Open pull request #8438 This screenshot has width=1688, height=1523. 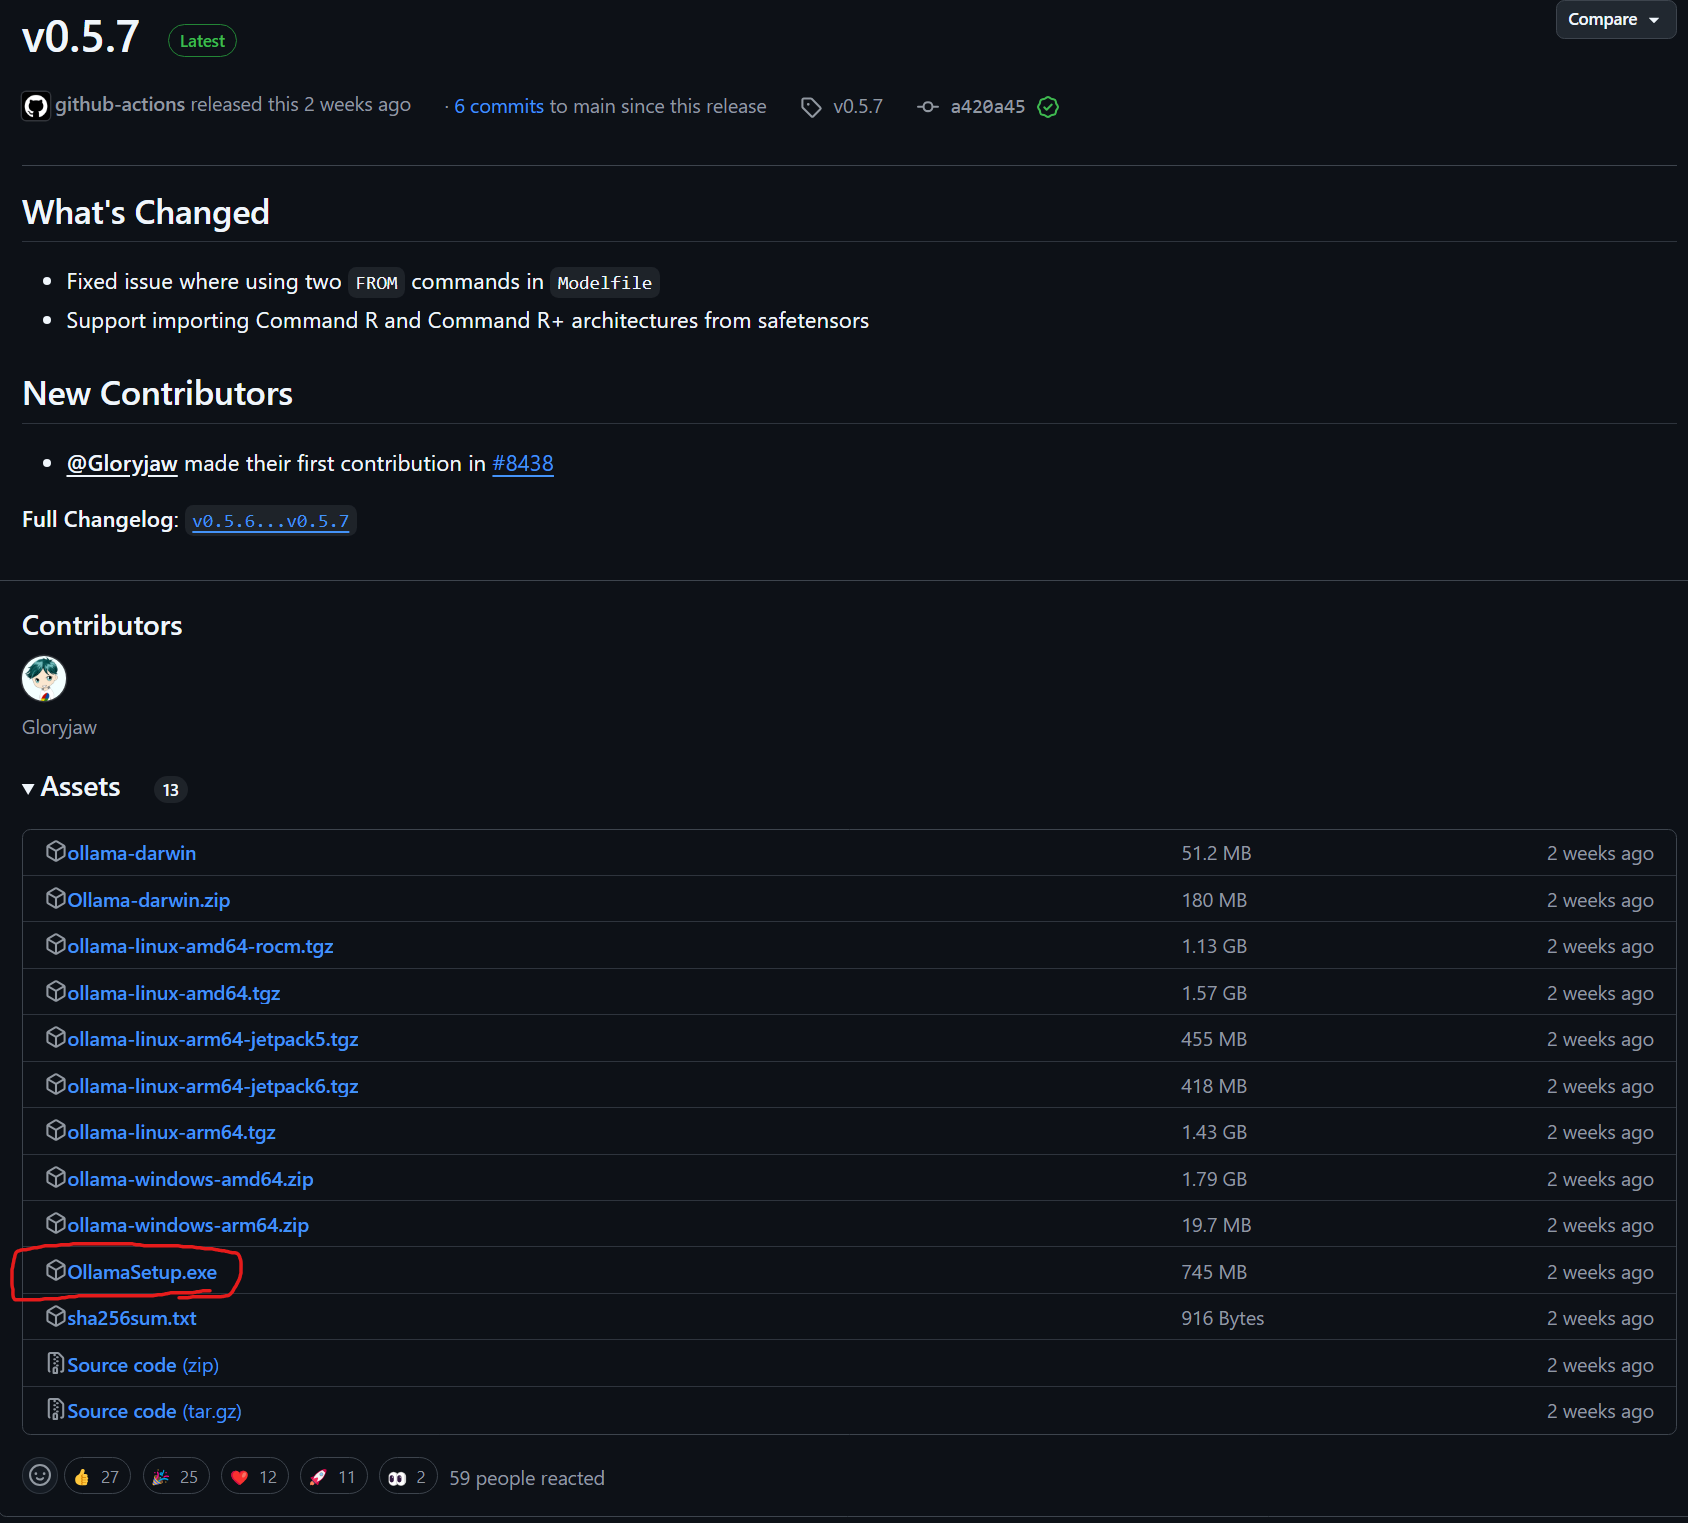[523, 463]
